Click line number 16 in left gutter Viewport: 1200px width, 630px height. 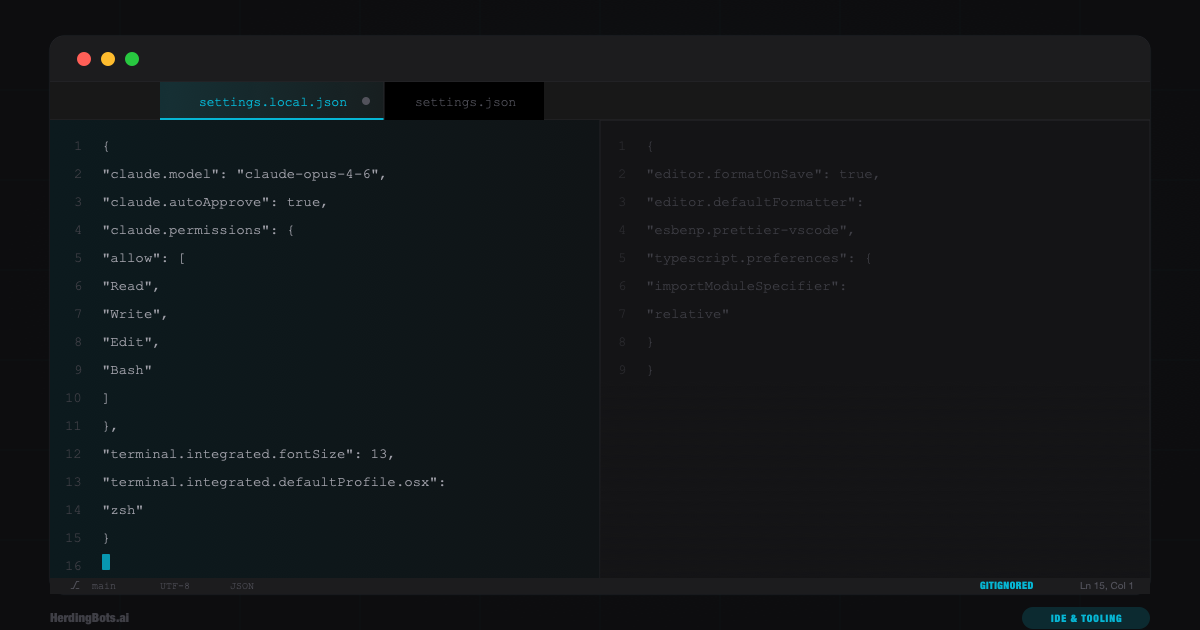[x=73, y=566]
